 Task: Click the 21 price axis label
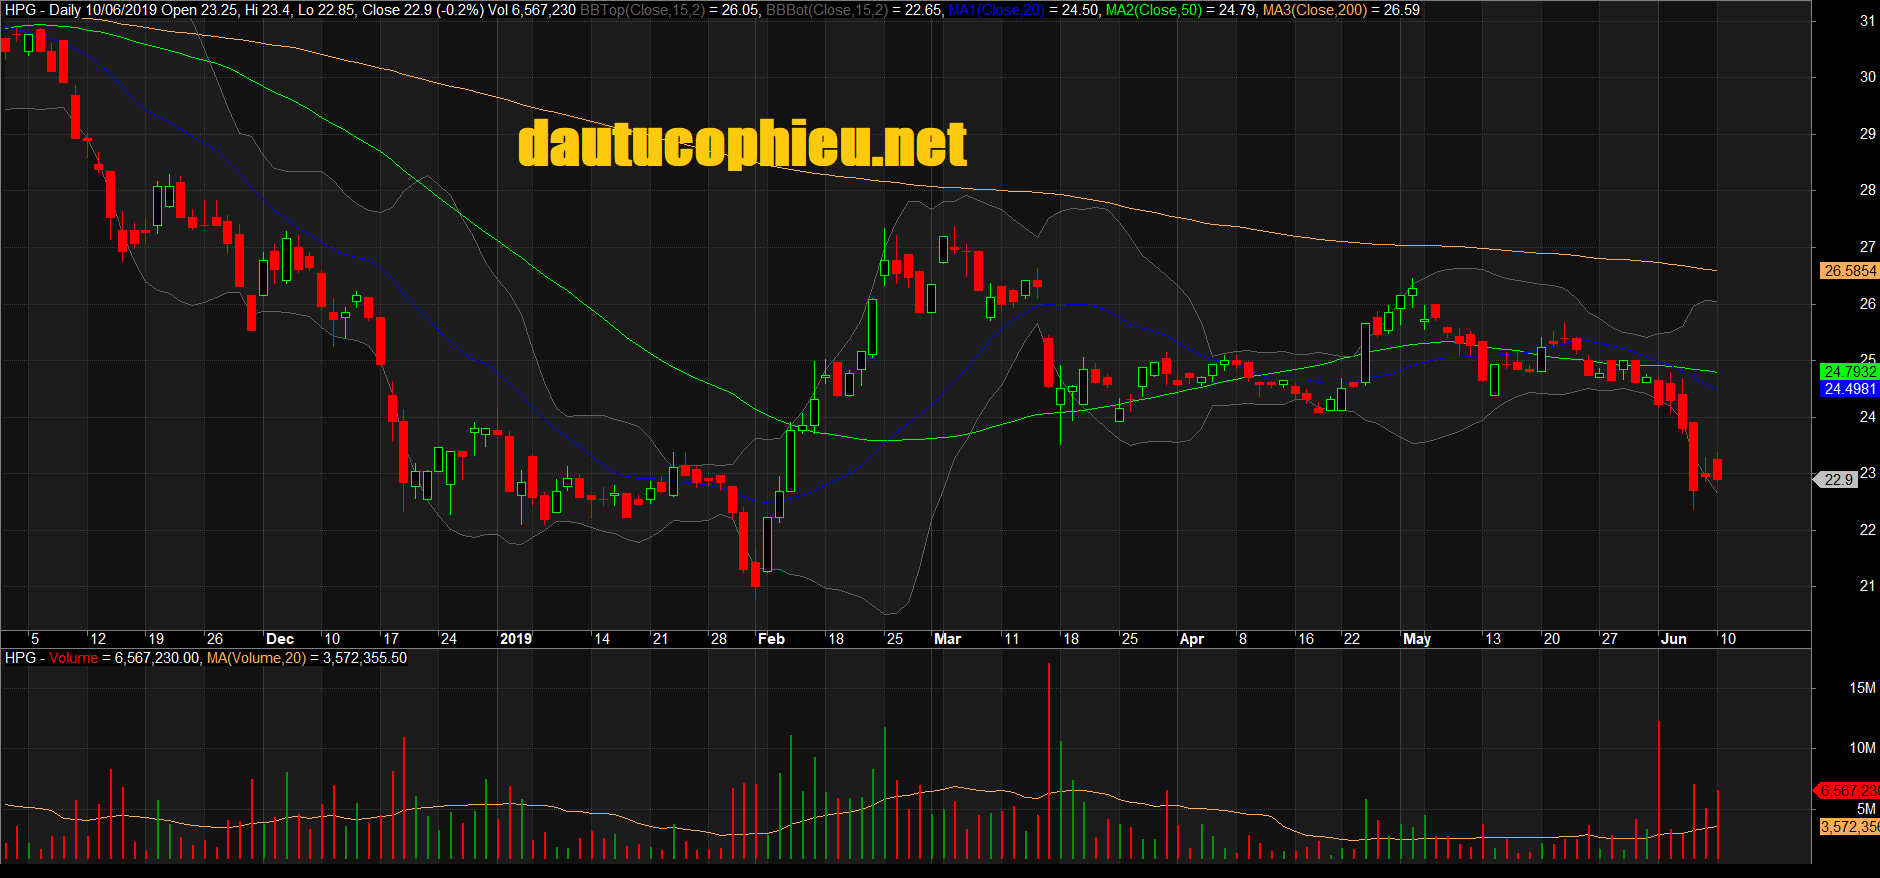[1867, 586]
